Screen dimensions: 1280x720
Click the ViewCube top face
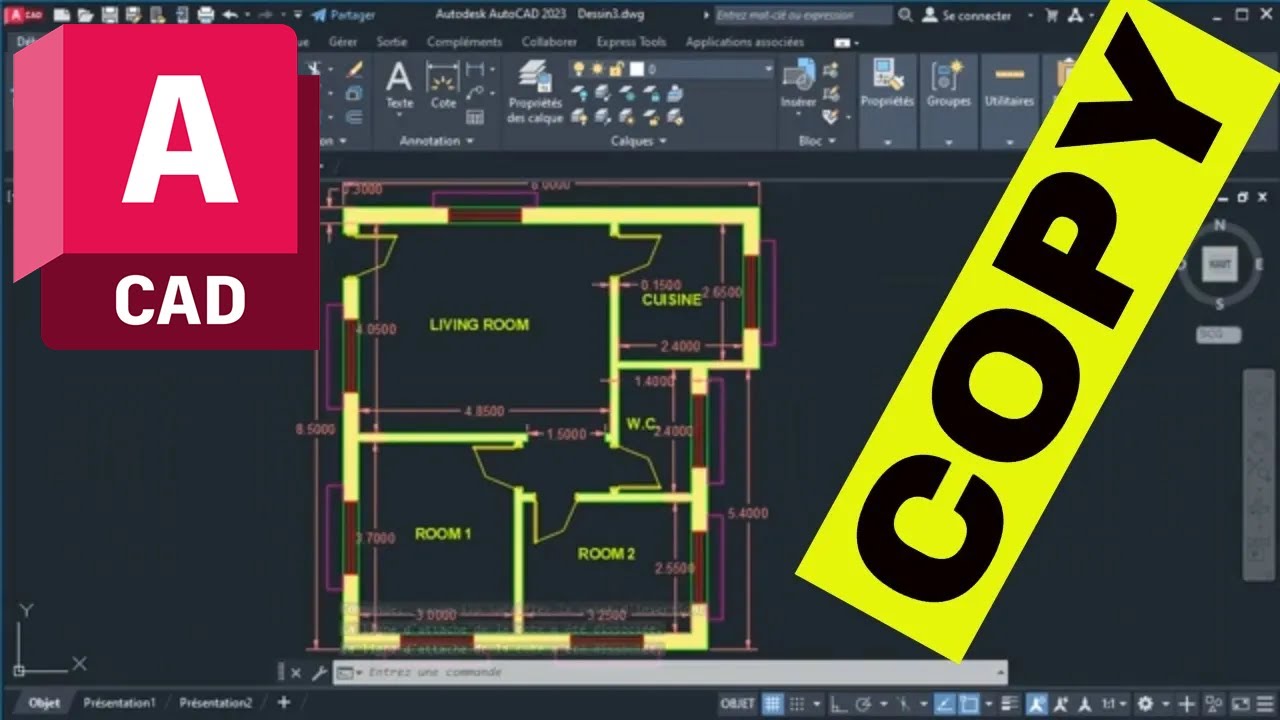point(1220,264)
